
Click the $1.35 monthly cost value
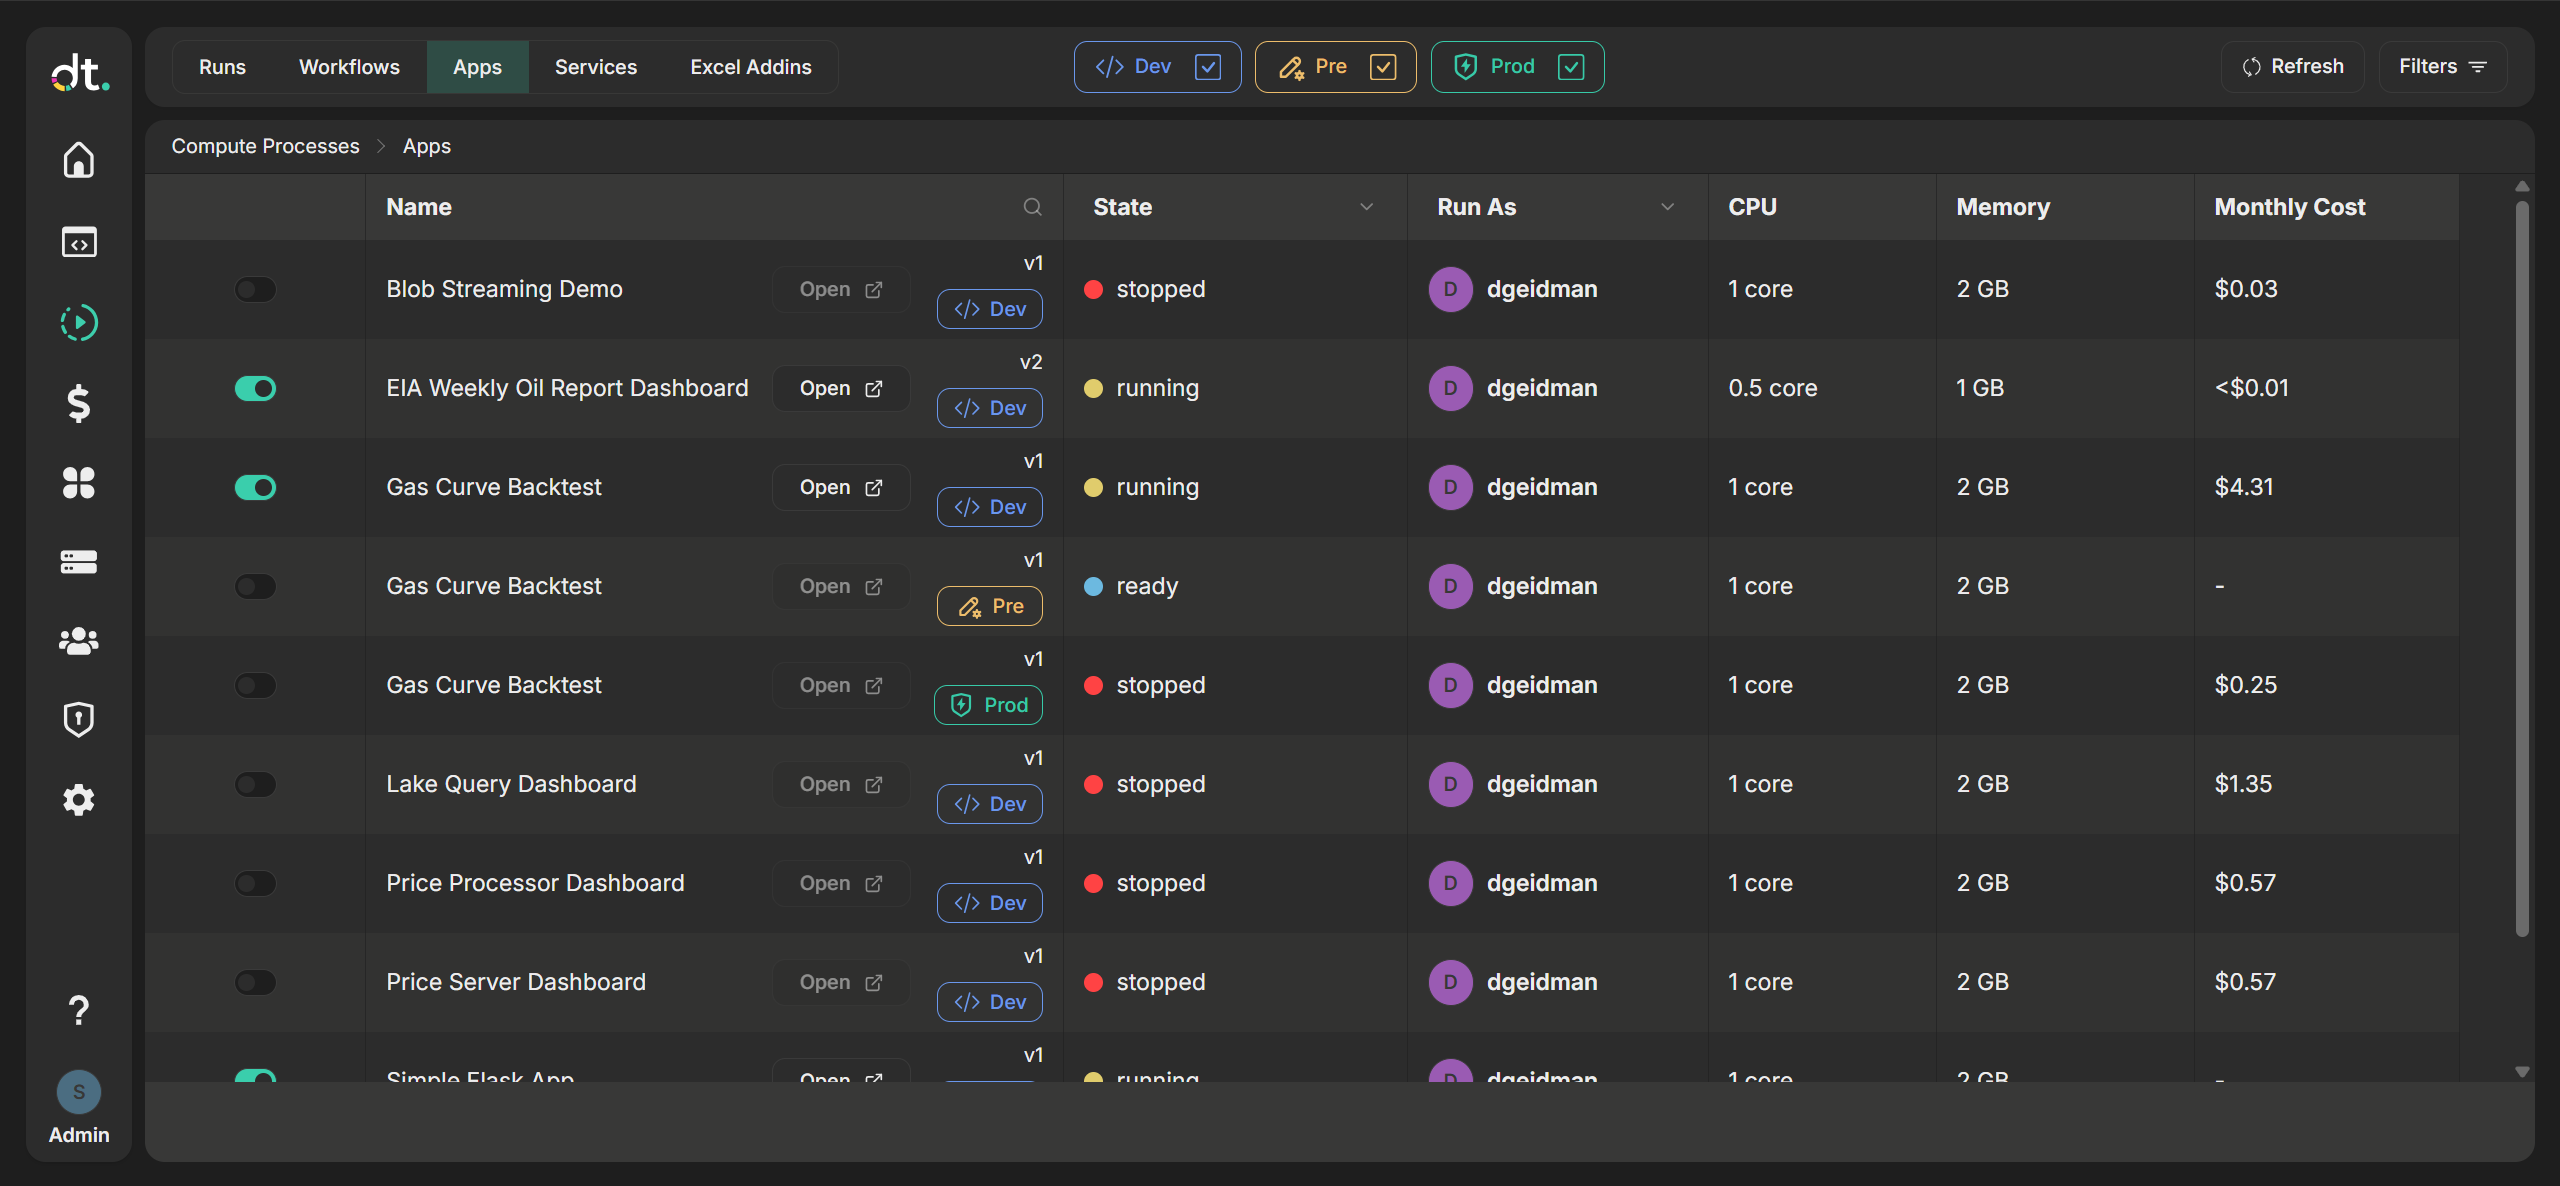pyautogui.click(x=2243, y=784)
